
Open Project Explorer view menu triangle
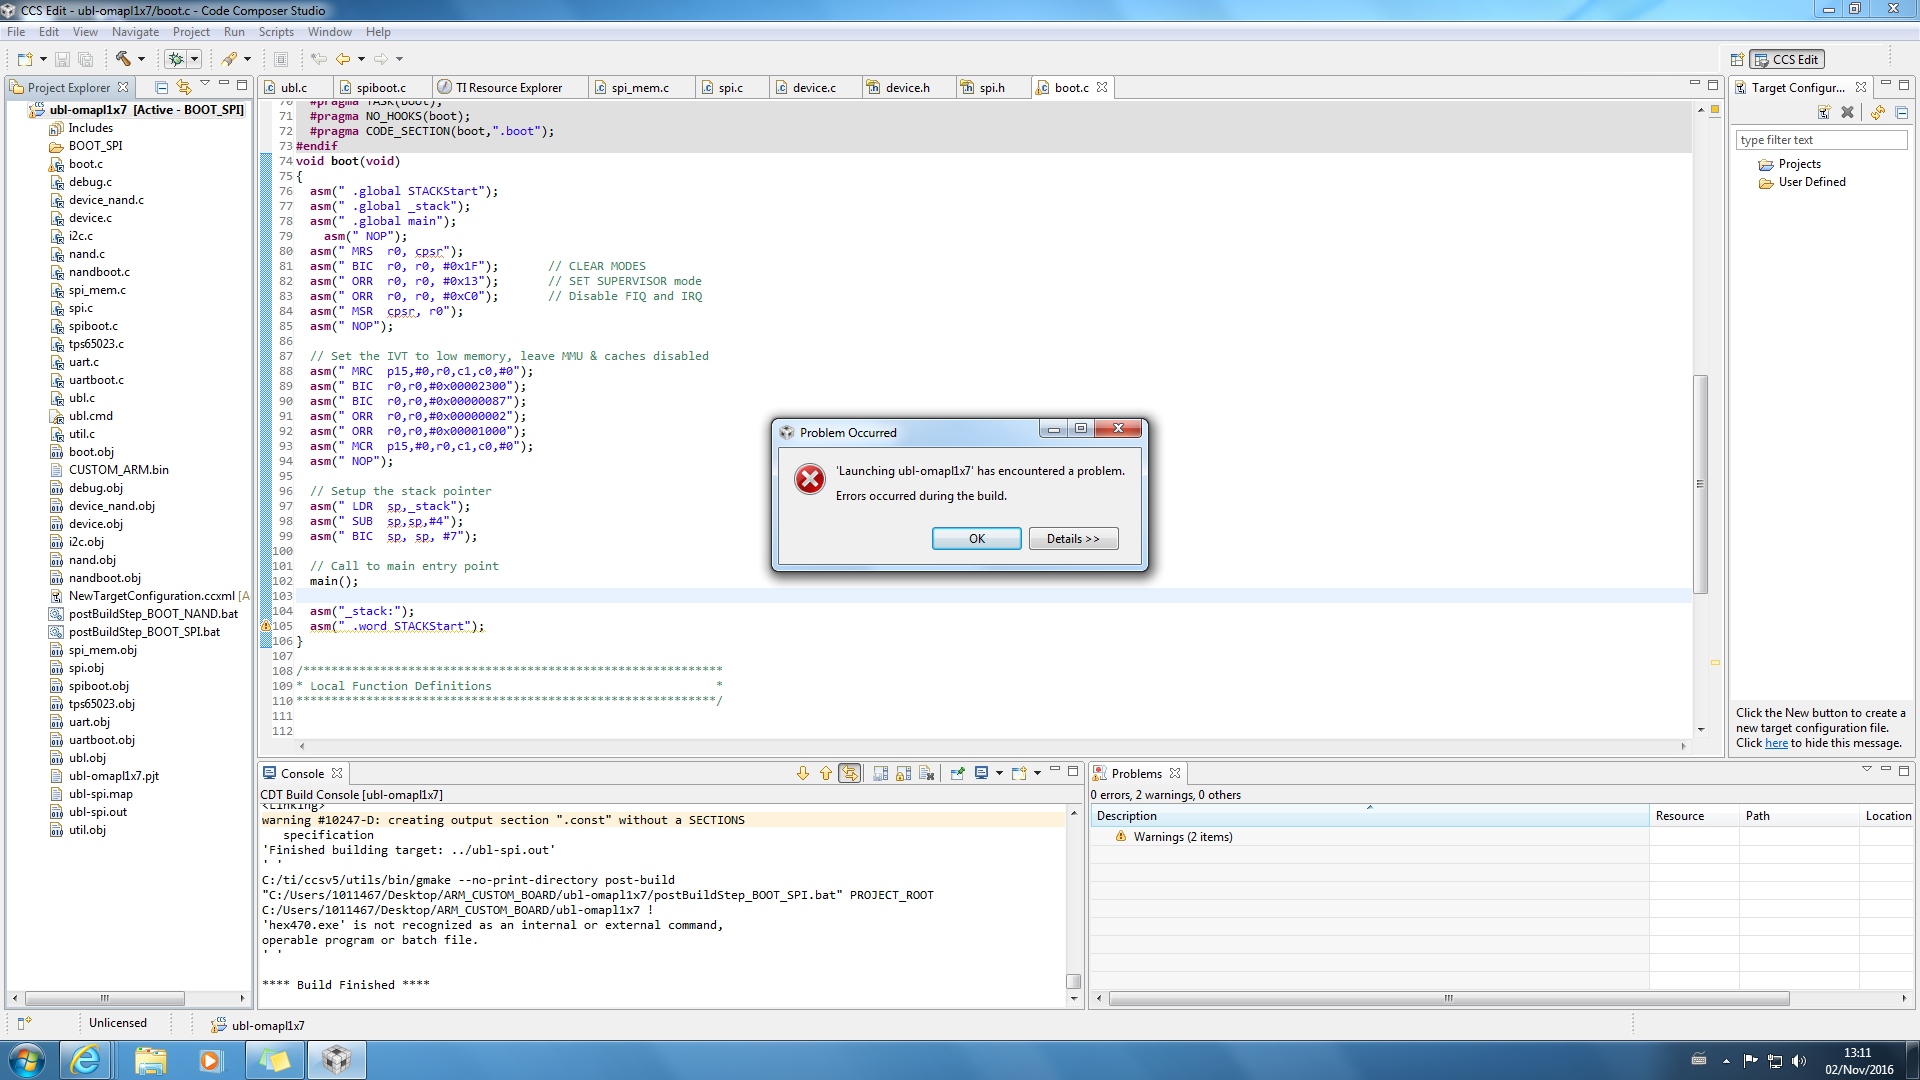205,84
